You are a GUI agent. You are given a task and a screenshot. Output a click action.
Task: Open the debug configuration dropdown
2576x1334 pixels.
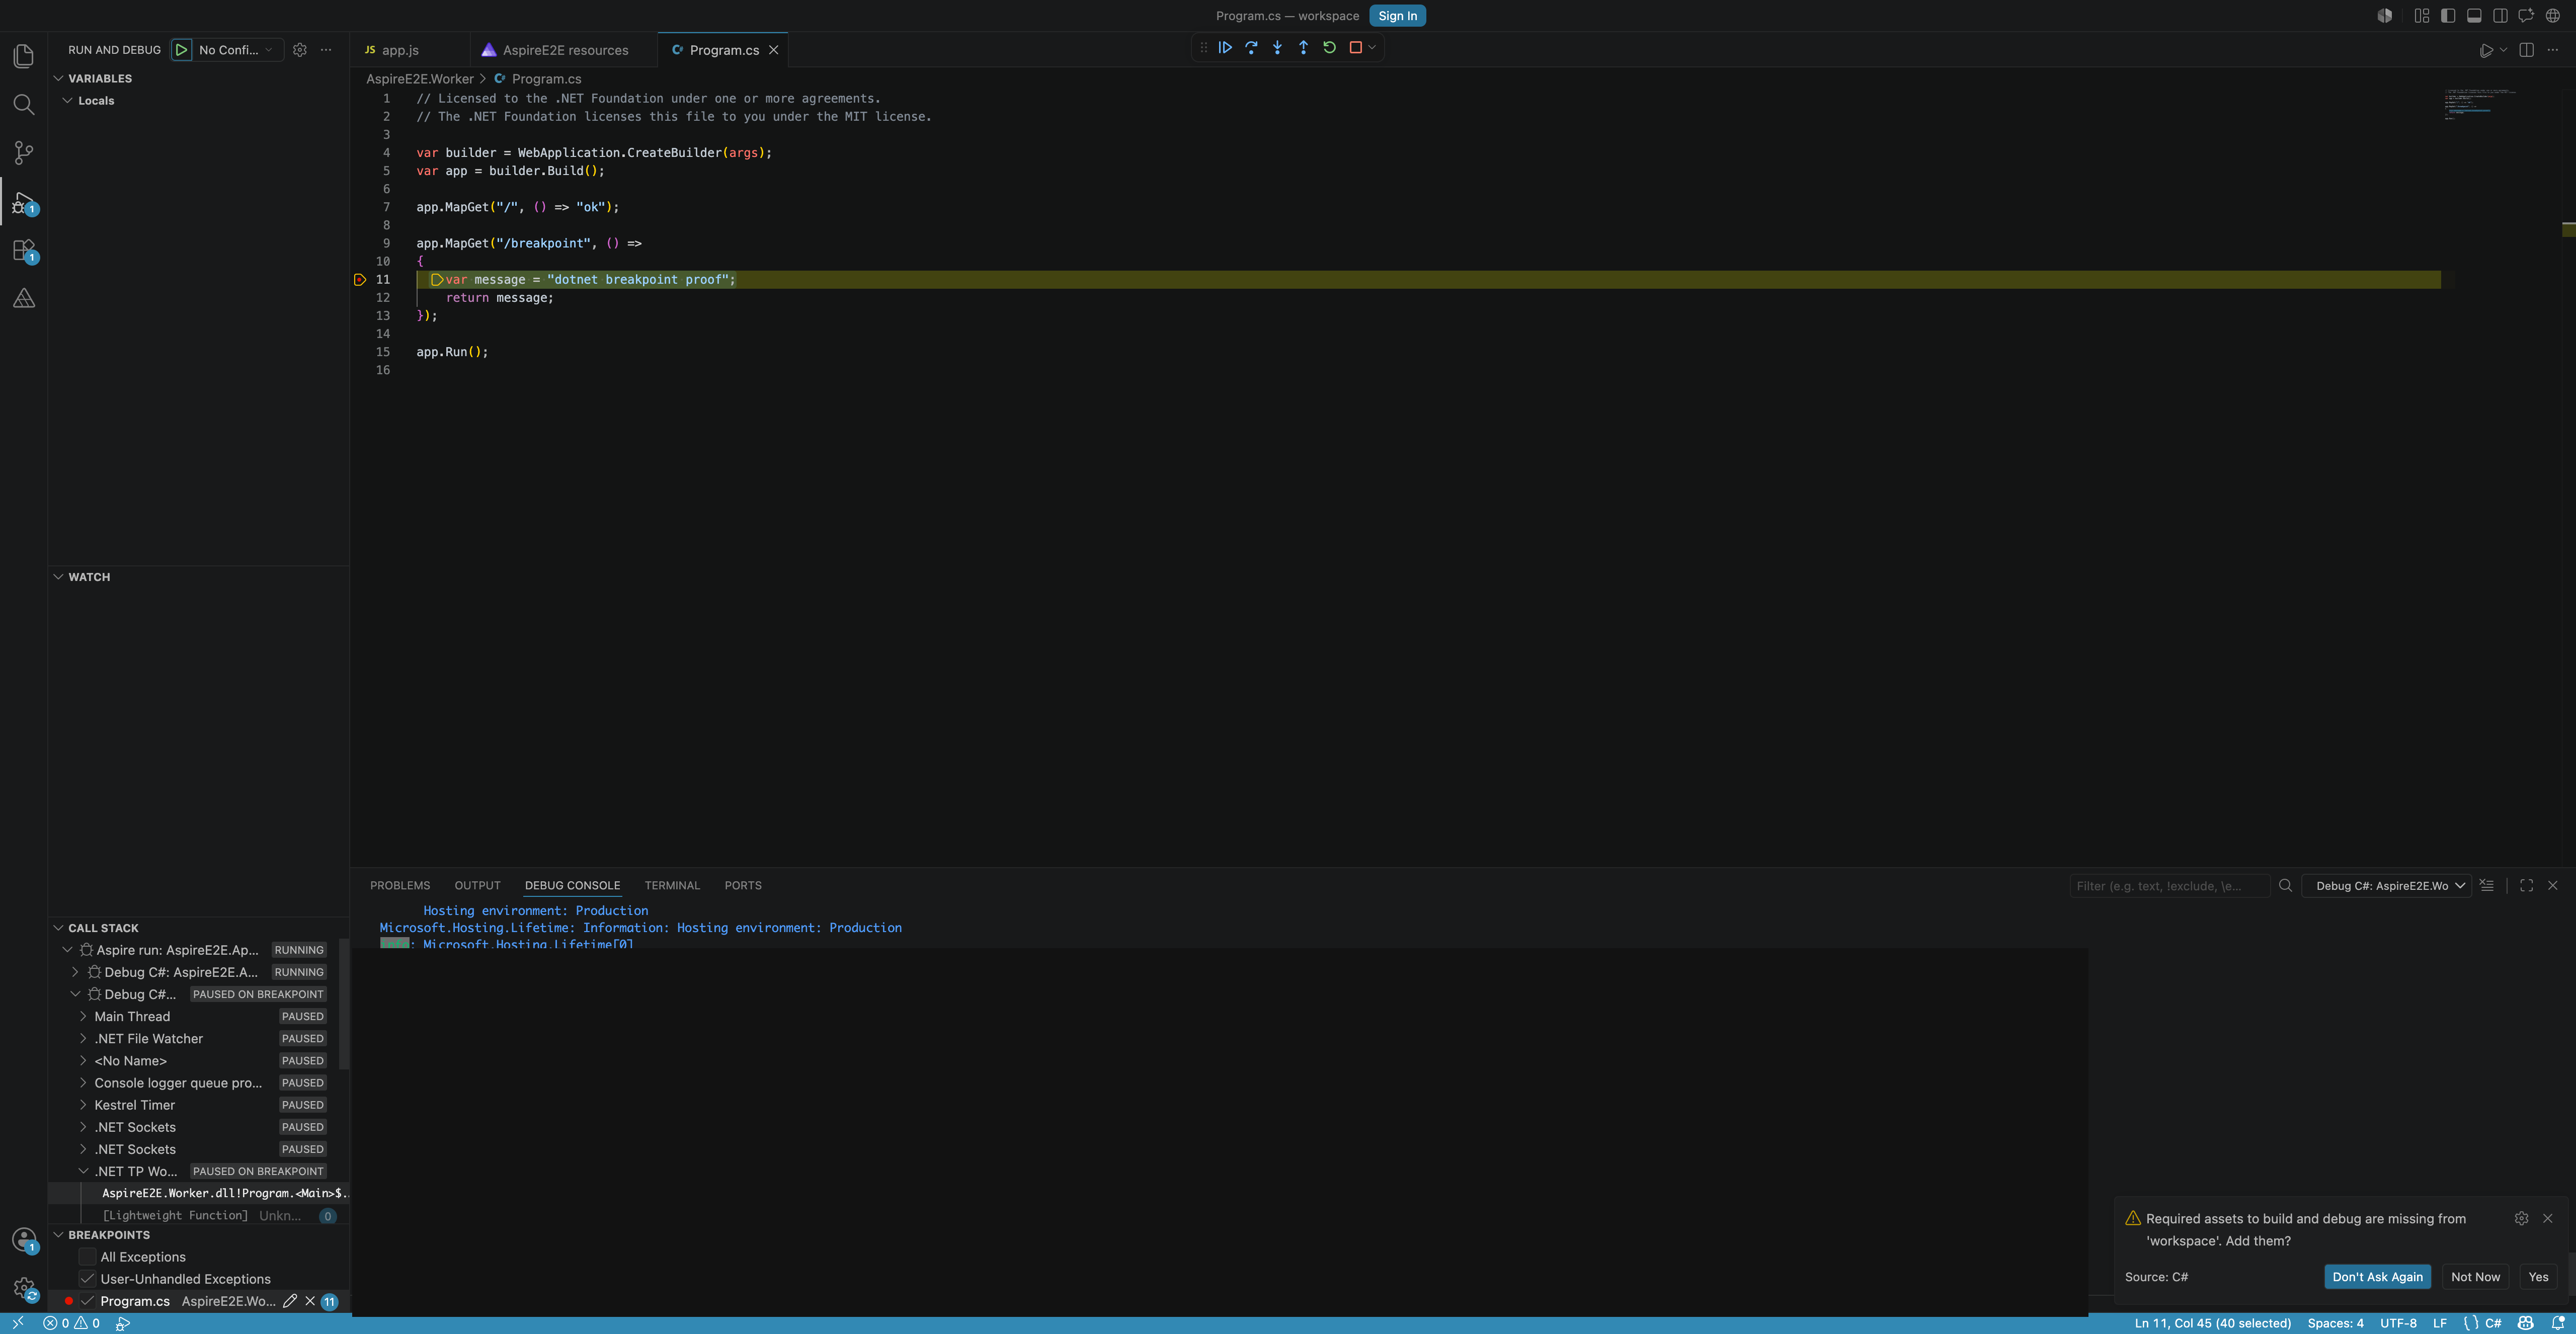pos(237,50)
